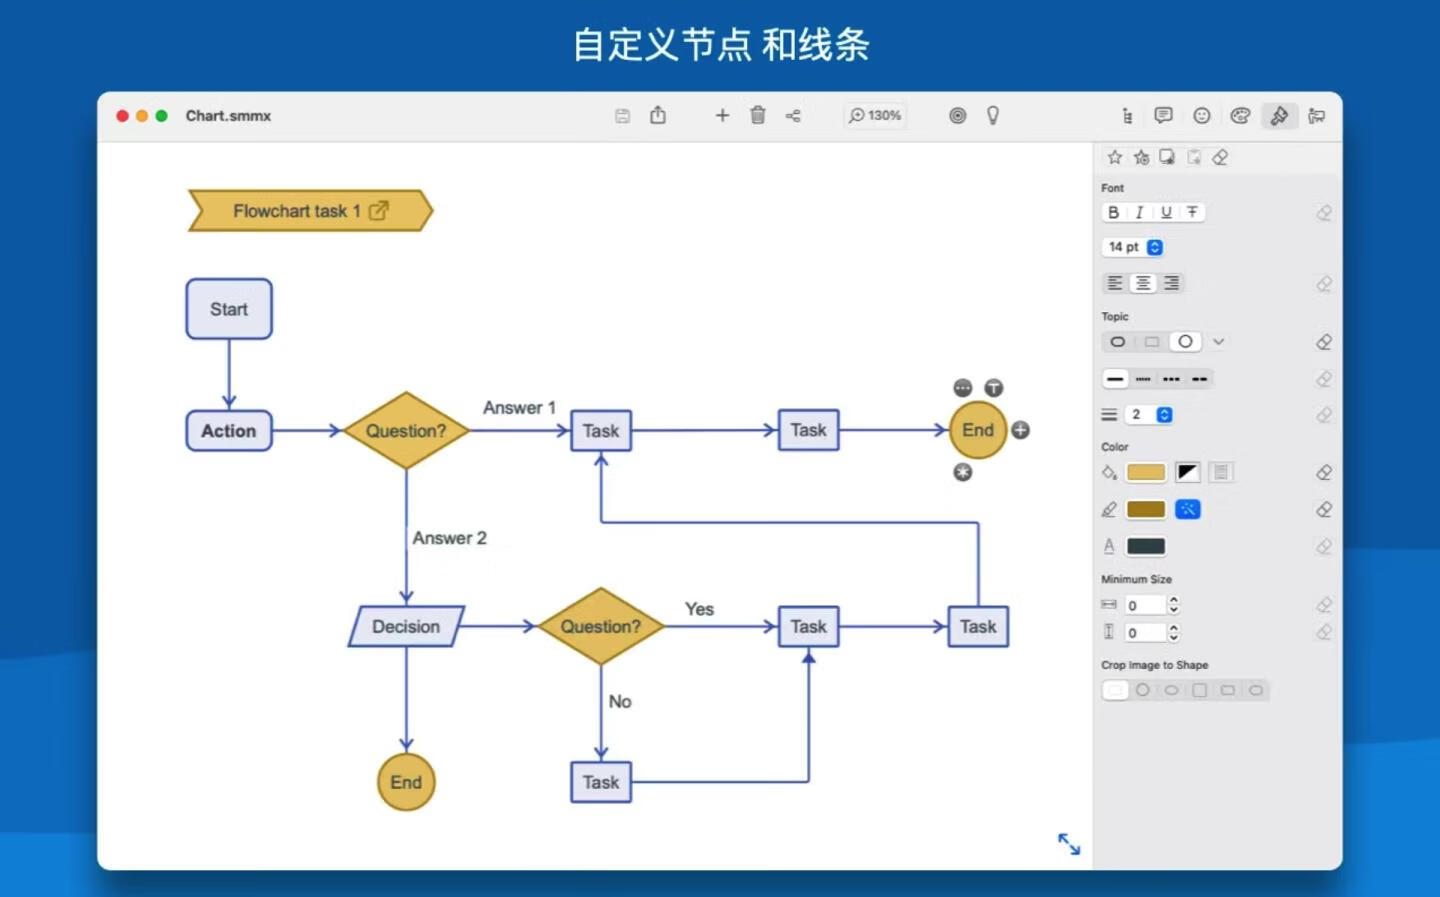Click the collapse handle above End node
Viewport: 1440px width, 897px height.
click(x=962, y=388)
